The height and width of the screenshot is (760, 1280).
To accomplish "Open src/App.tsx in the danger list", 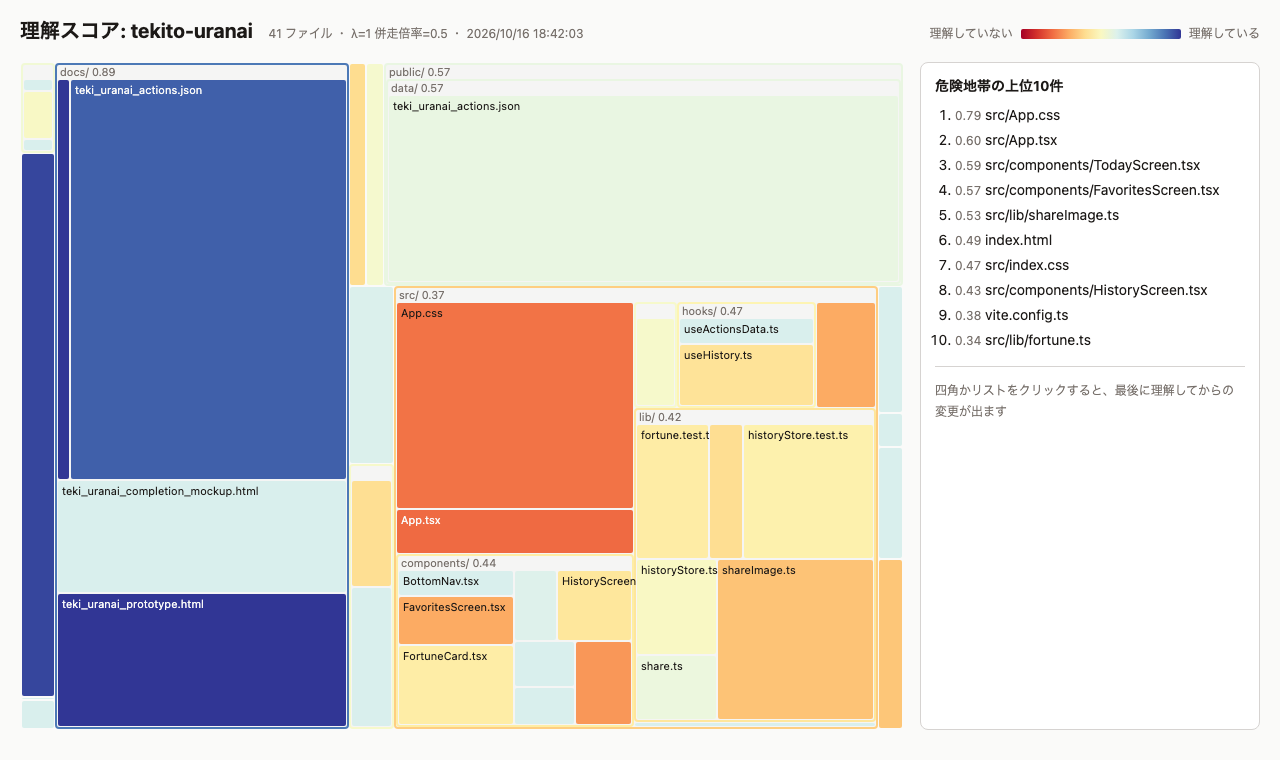I will tap(1021, 140).
